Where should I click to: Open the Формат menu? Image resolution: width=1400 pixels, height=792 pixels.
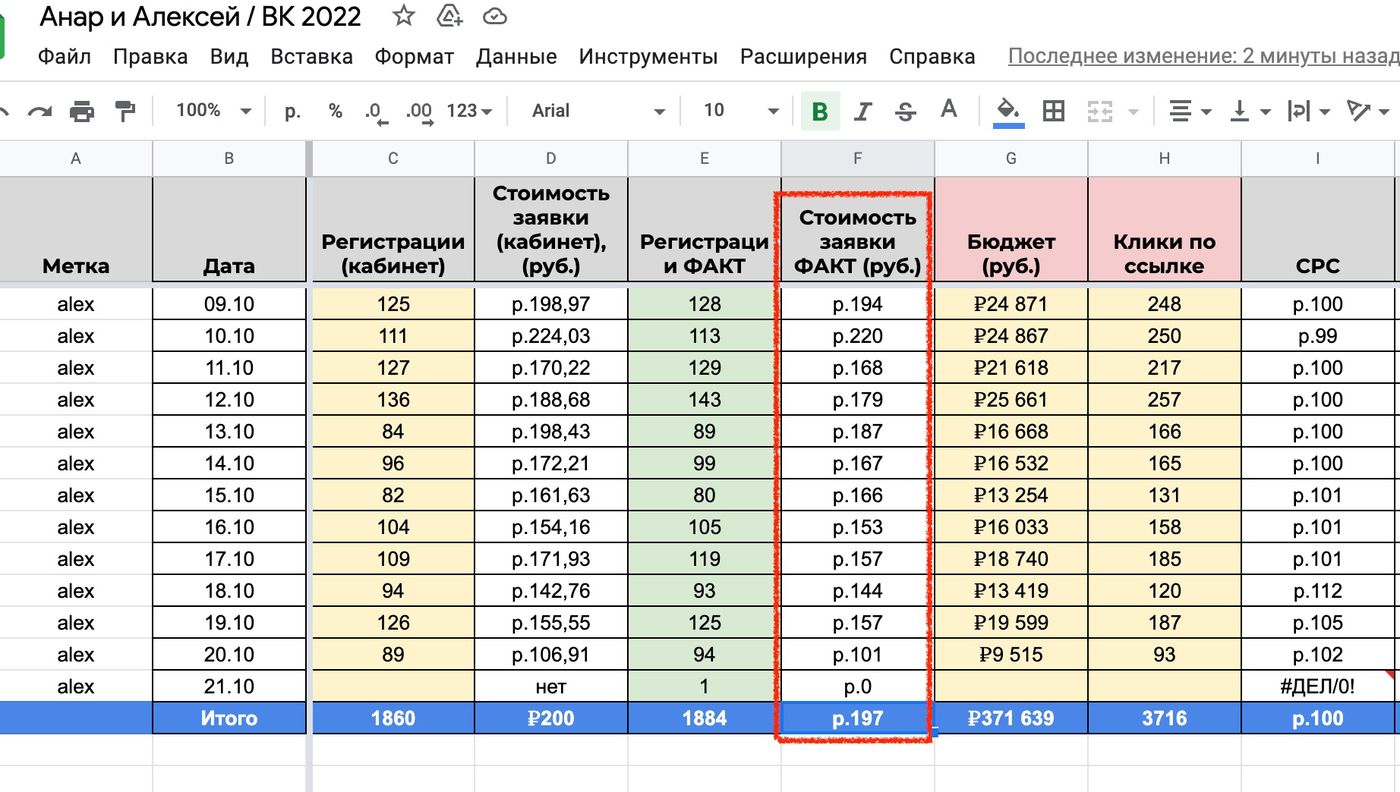pos(415,57)
